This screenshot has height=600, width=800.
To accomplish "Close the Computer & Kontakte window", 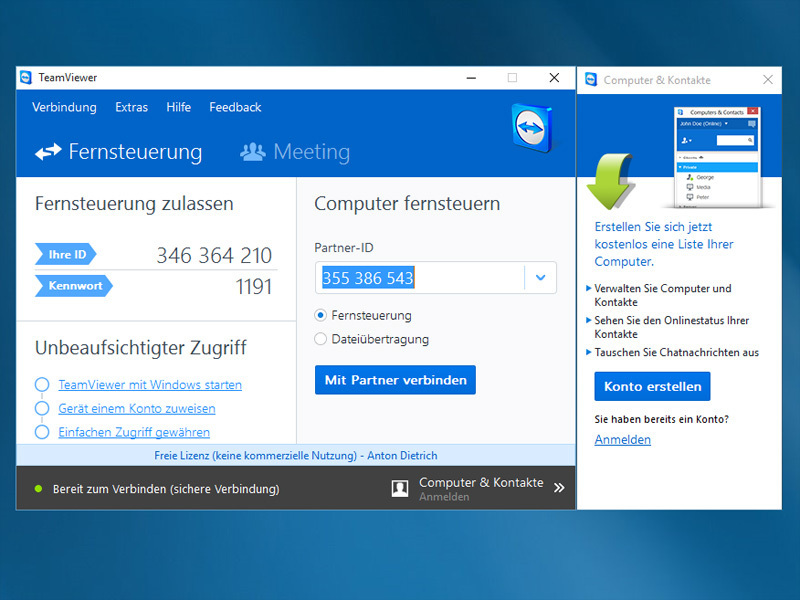I will pos(768,80).
